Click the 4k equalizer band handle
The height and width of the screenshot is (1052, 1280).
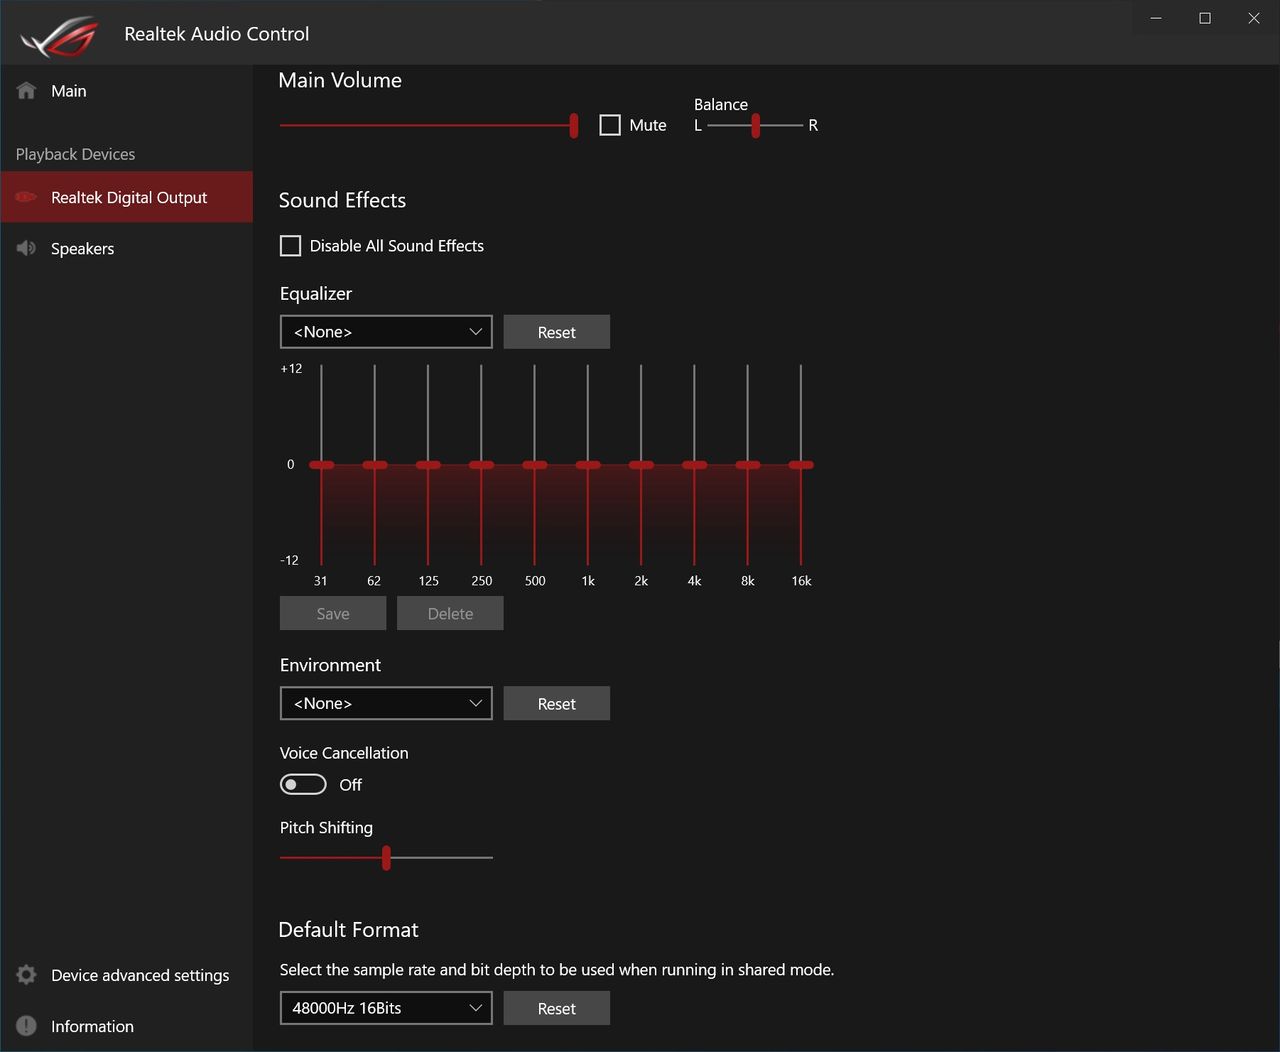point(695,465)
